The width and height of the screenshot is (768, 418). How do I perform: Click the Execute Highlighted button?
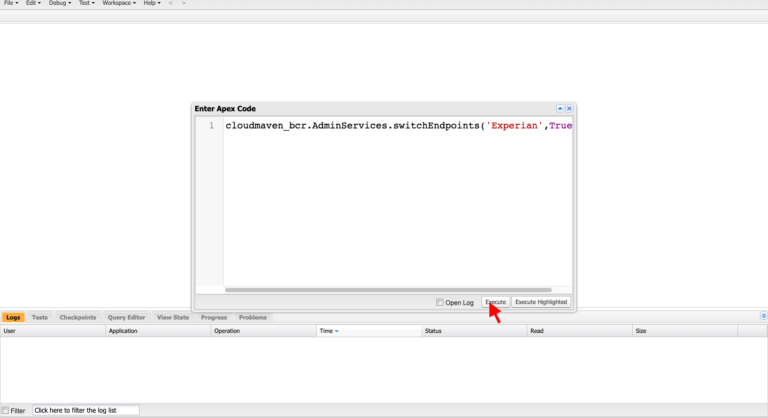541,302
